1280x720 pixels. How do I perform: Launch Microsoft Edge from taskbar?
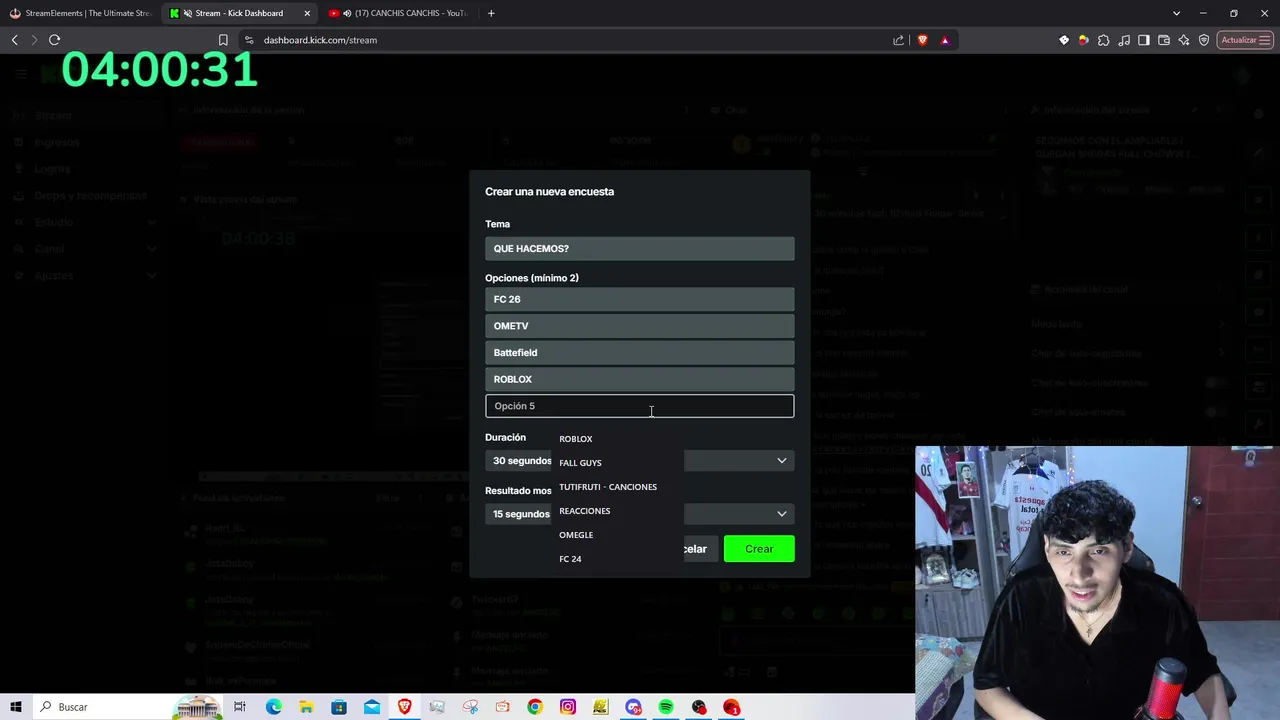coord(274,707)
